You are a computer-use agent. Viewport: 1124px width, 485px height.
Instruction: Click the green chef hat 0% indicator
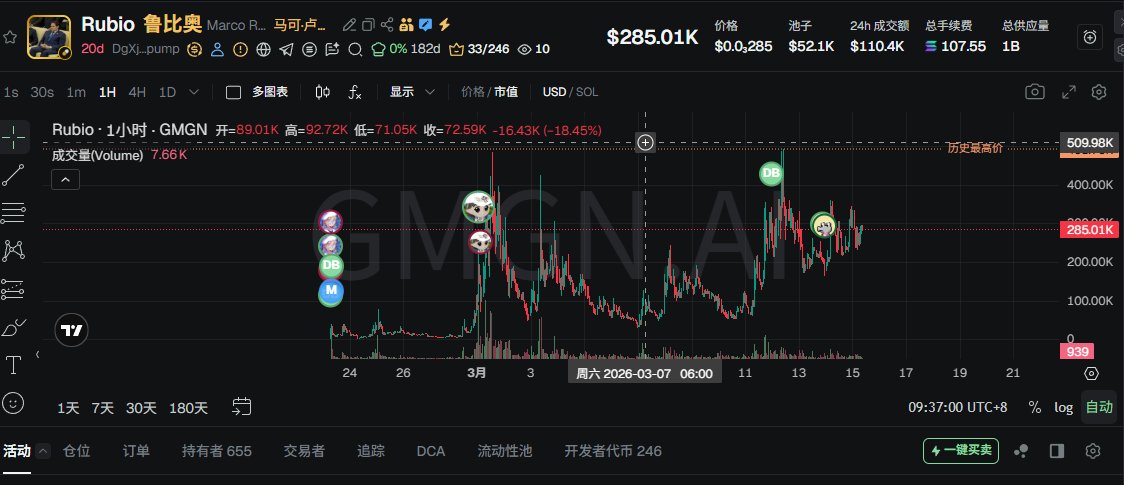pyautogui.click(x=389, y=49)
